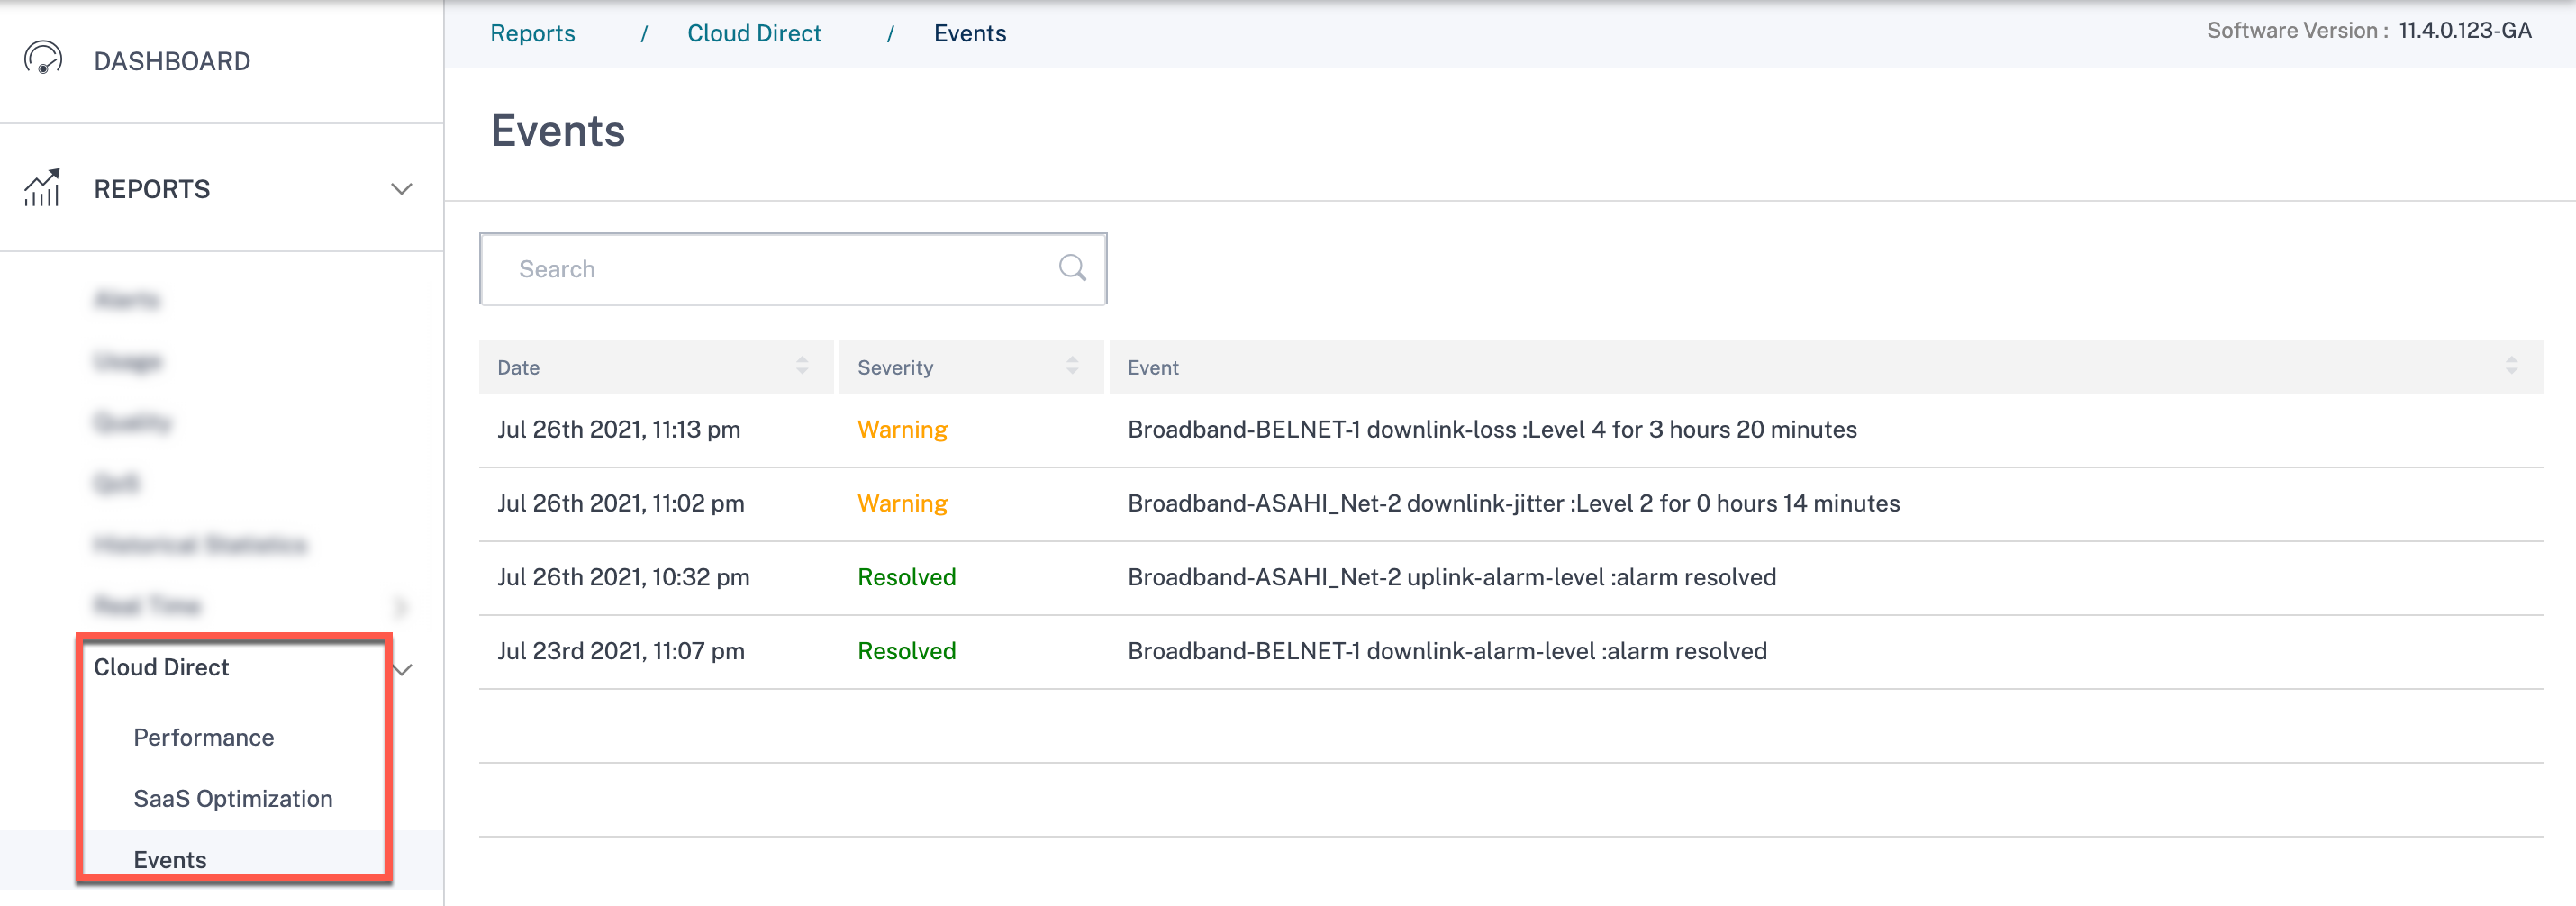Click the Events breadcrumb text
This screenshot has height=906, width=2576.
pyautogui.click(x=969, y=33)
